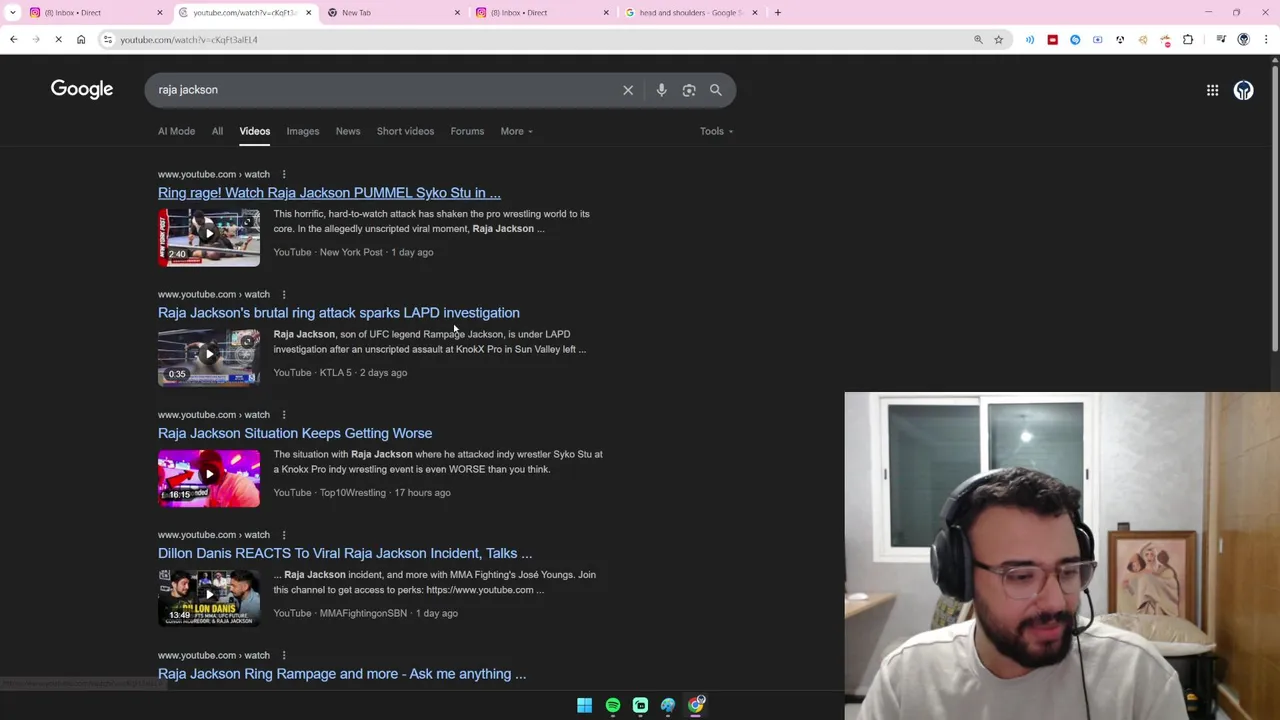Close the head and shoulders browser tab
Viewport: 1280px width, 720px height.
[x=754, y=12]
